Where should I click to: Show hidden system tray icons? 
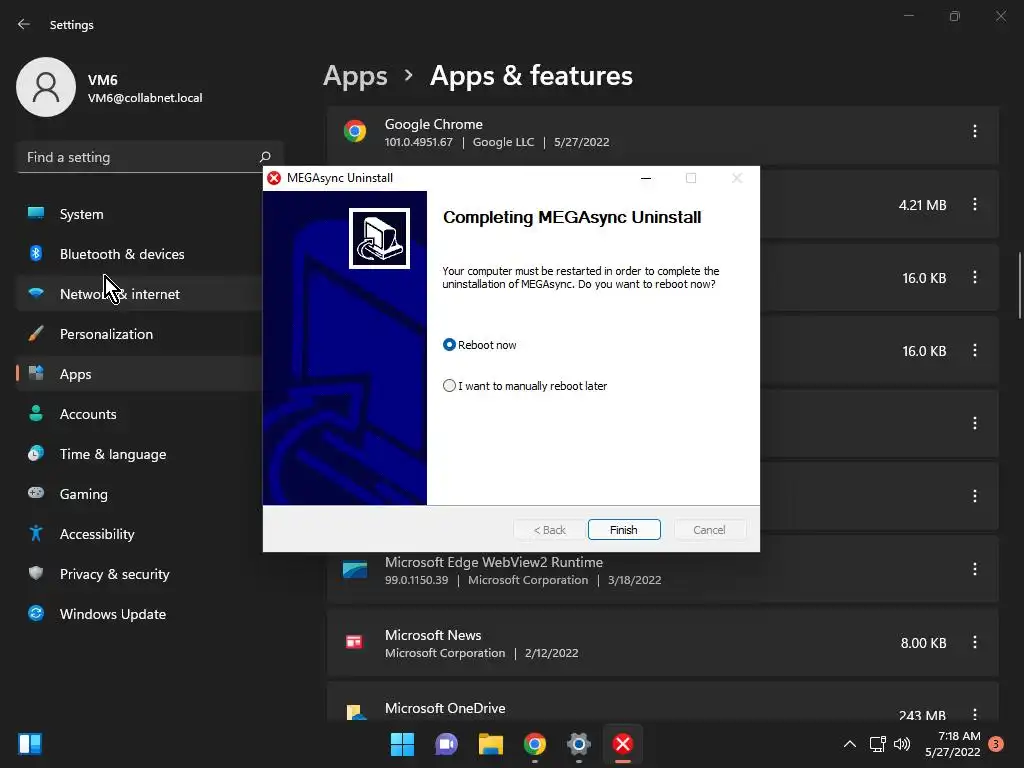[x=850, y=744]
